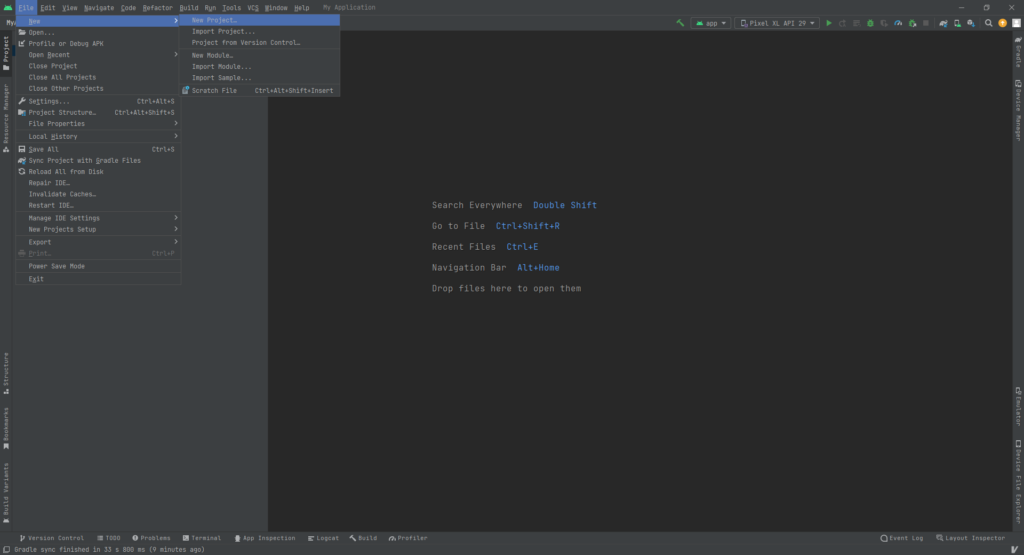Viewport: 1024px width, 555px height.
Task: Open the Device Manager side tab on the right
Action: click(x=1017, y=110)
